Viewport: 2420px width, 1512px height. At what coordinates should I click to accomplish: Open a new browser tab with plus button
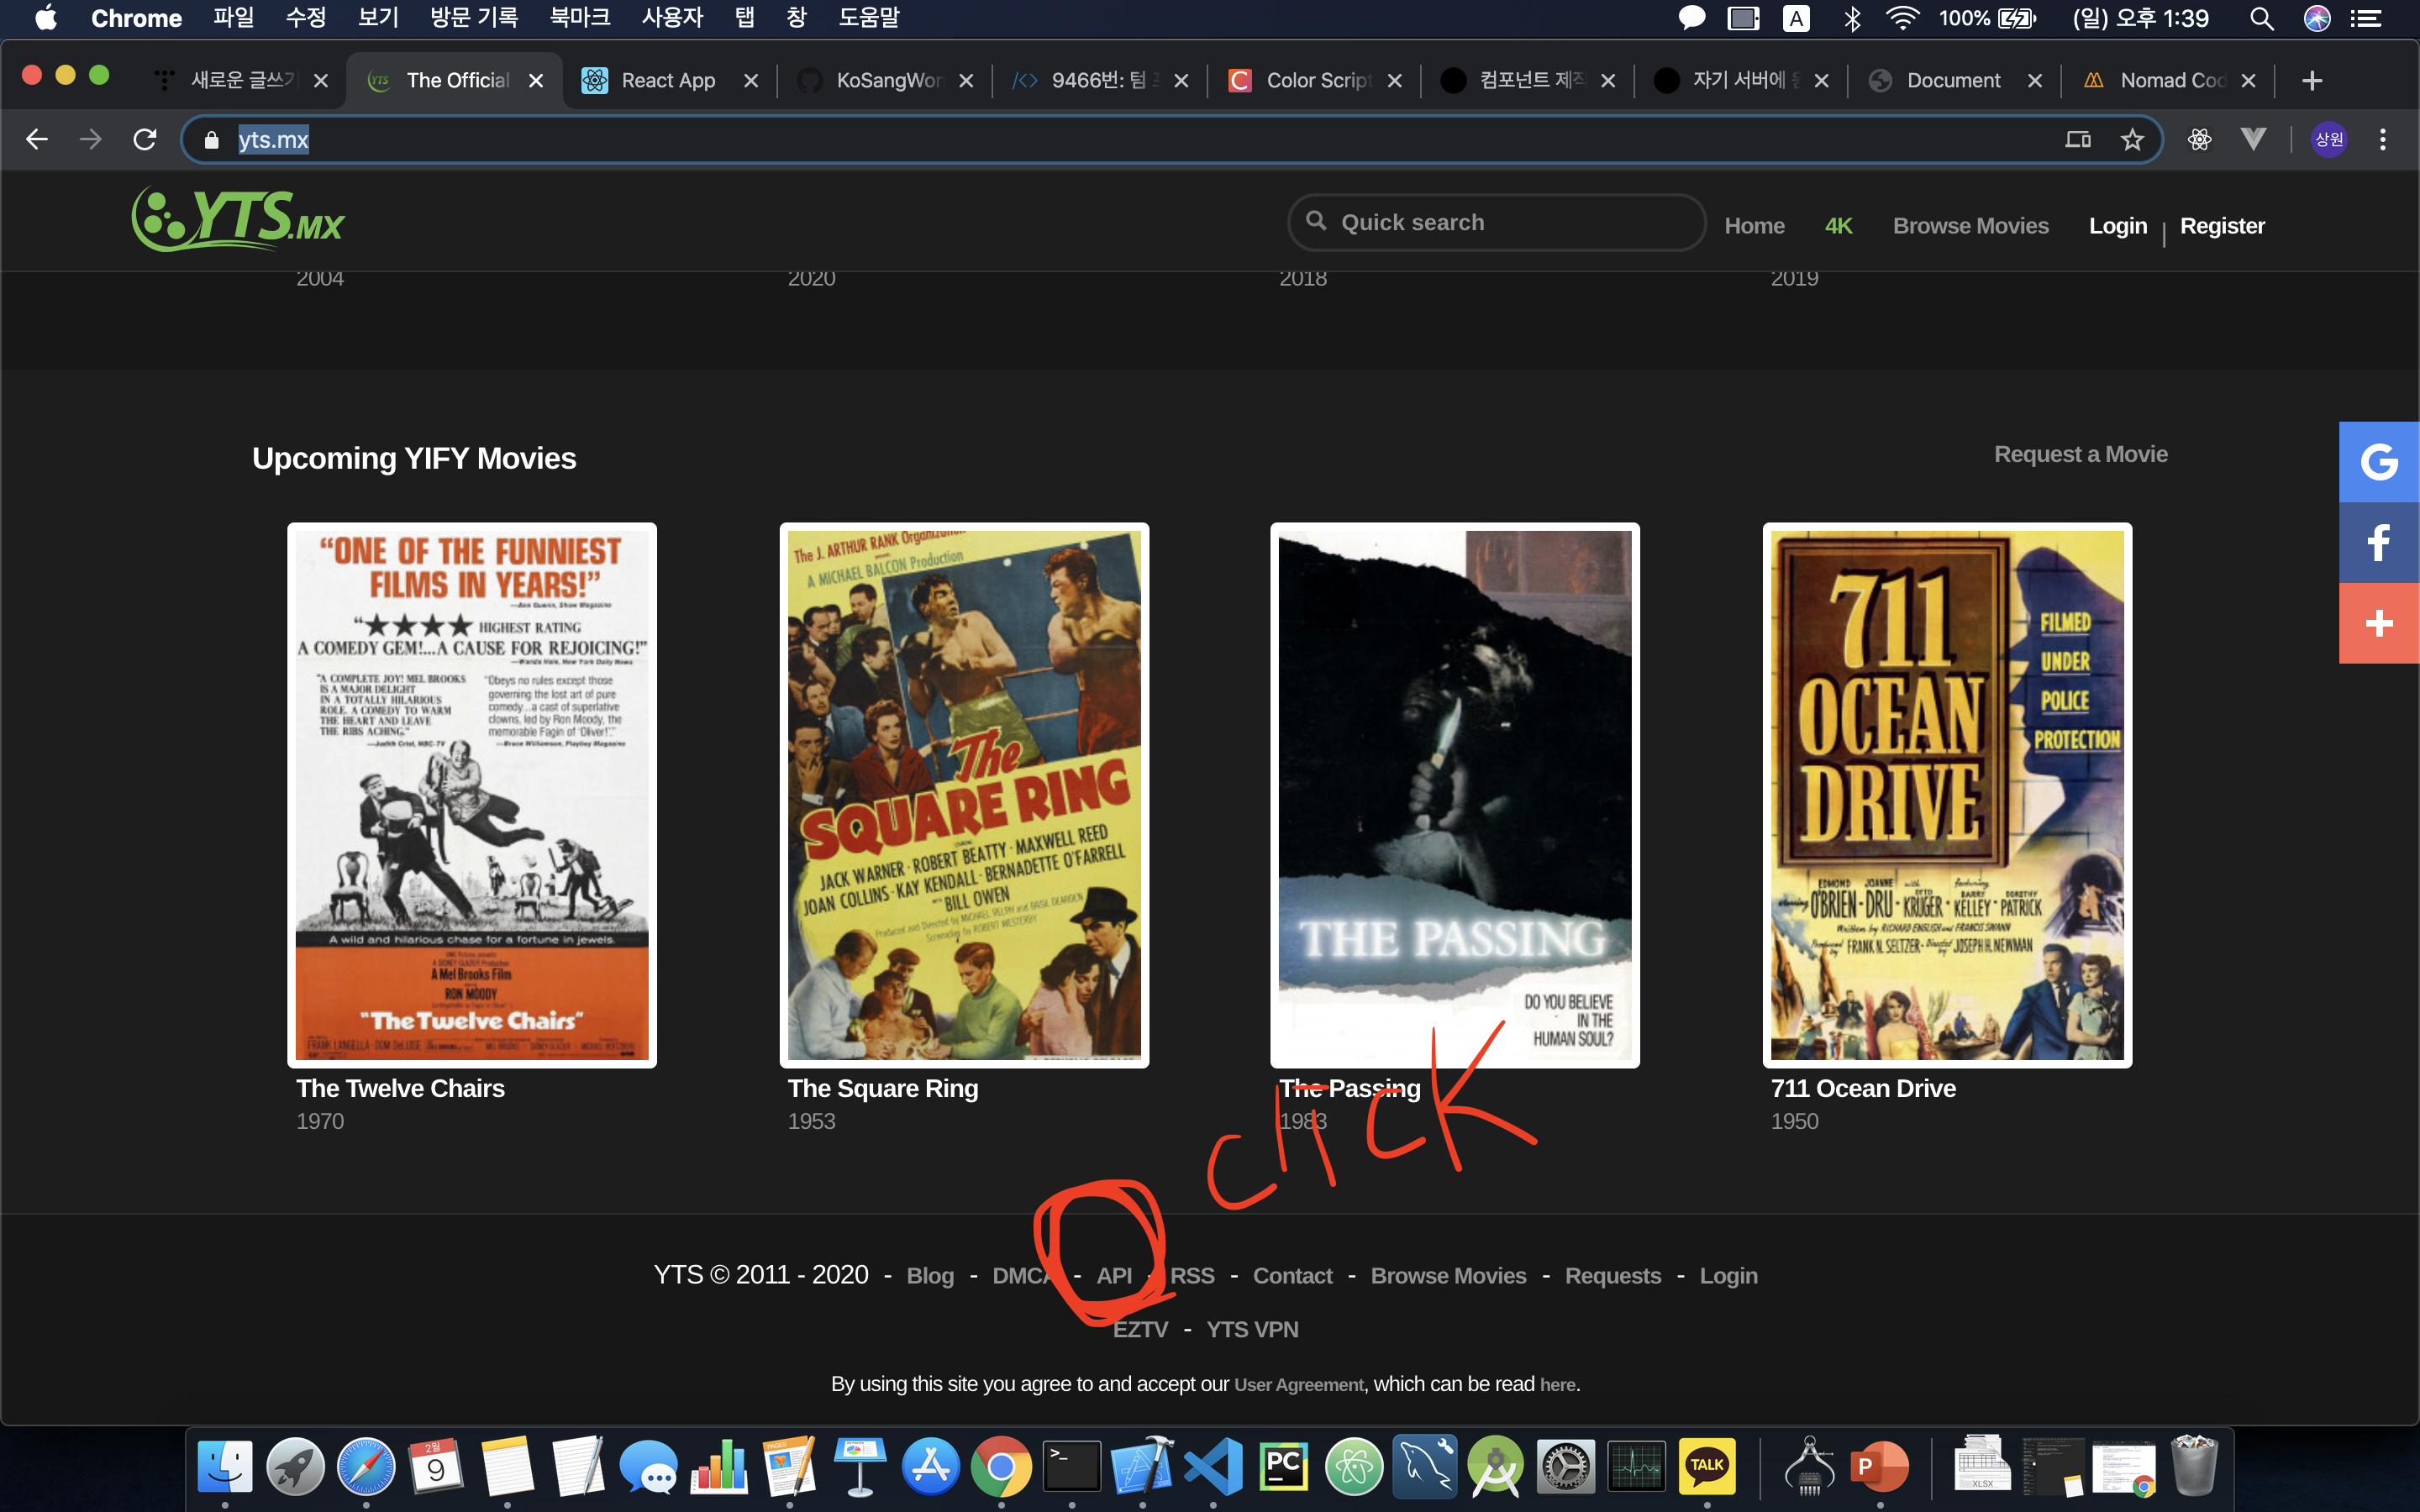tap(2311, 80)
